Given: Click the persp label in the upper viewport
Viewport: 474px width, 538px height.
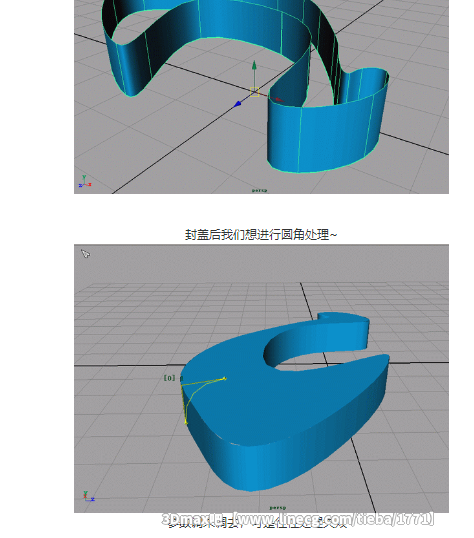Looking at the screenshot, I should tap(259, 190).
